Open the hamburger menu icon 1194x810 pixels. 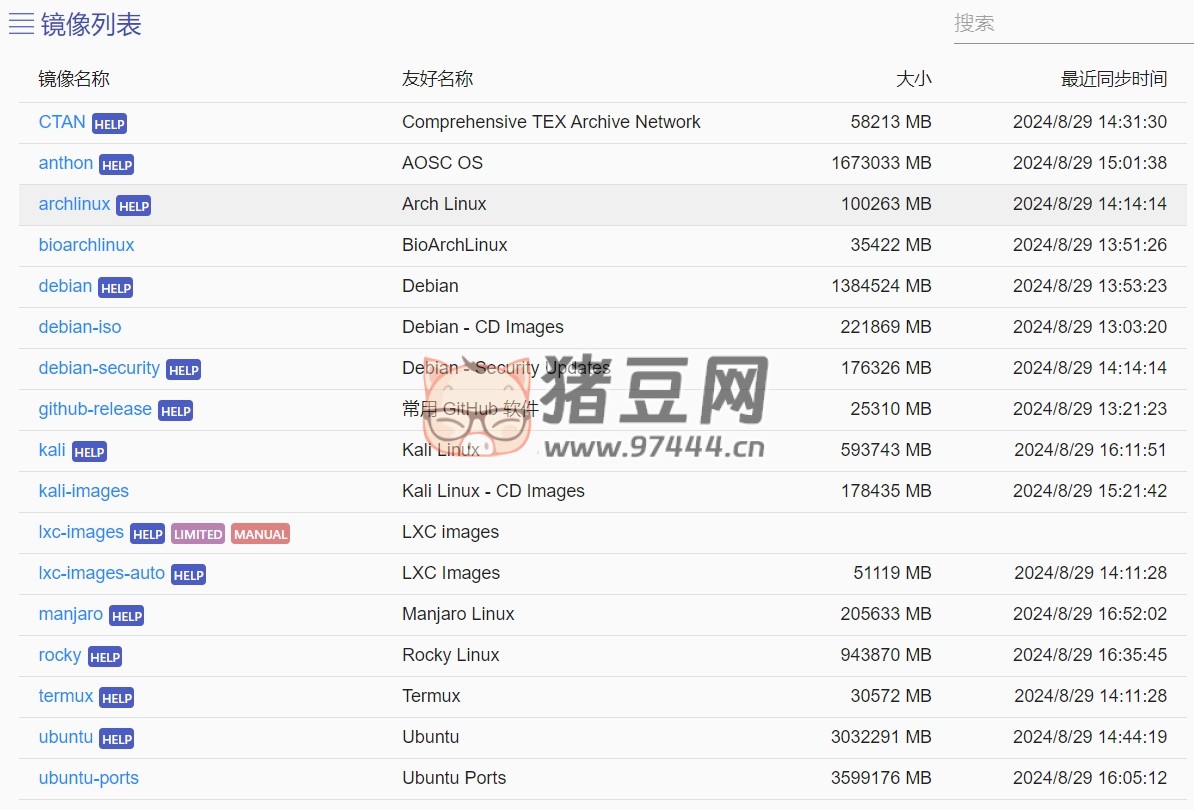[x=21, y=24]
